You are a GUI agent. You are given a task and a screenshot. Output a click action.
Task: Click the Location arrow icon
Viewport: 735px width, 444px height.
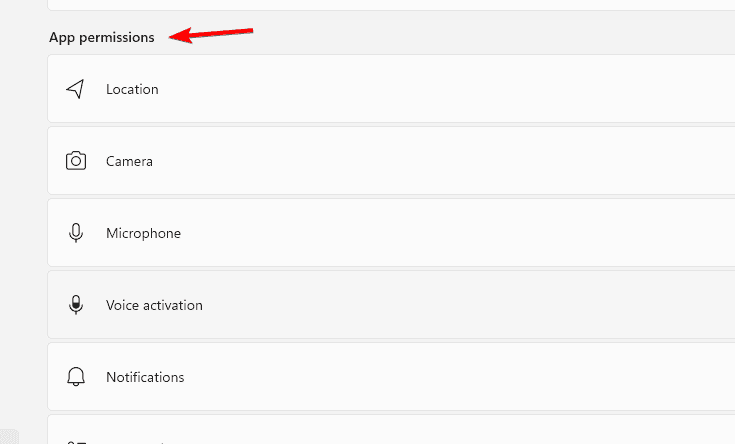click(75, 89)
